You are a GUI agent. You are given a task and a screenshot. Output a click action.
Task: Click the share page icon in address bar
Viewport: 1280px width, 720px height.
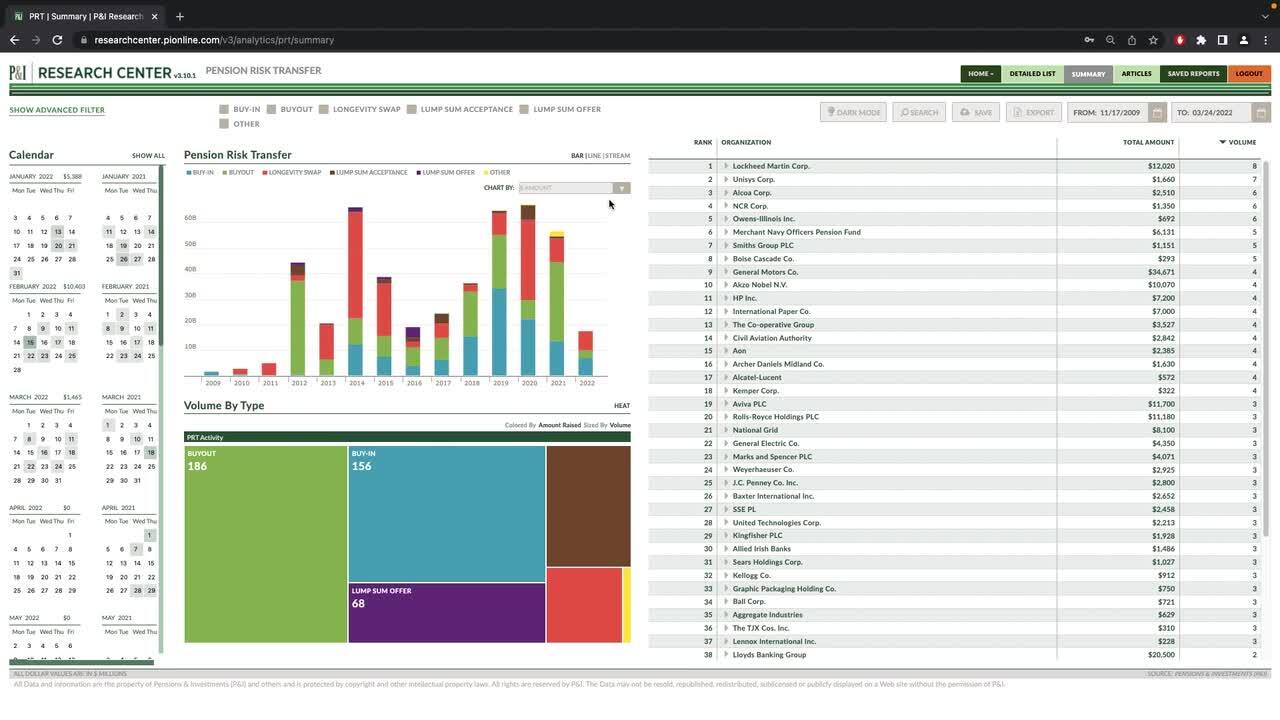(x=1132, y=40)
